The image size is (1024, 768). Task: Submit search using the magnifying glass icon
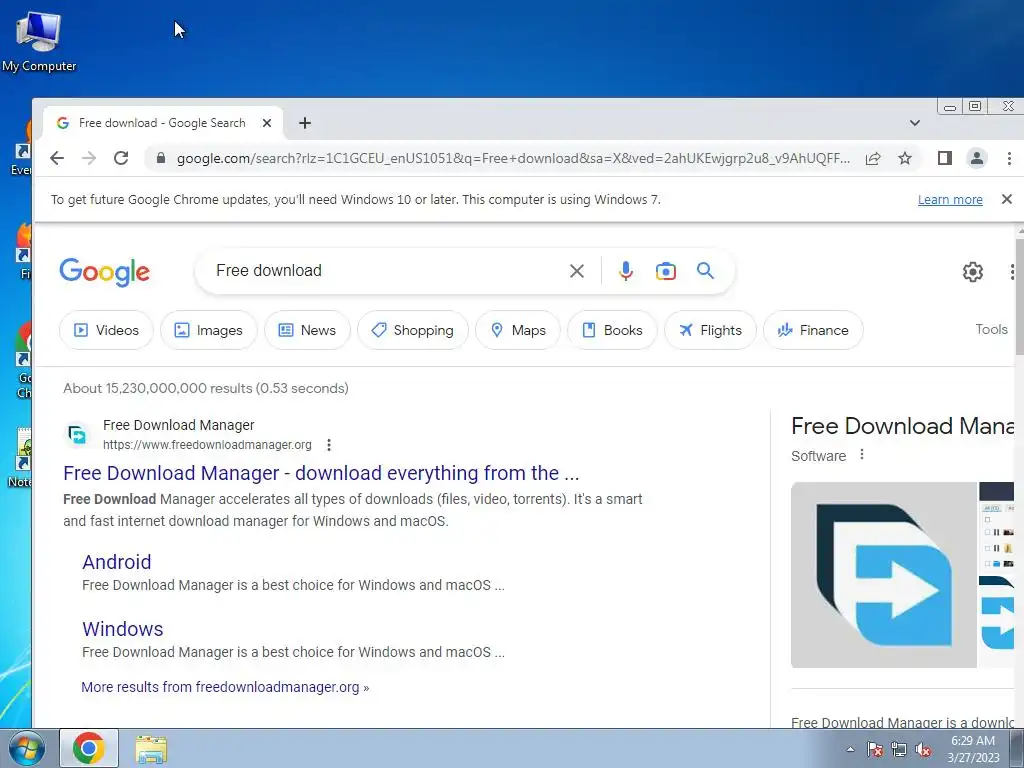point(705,270)
